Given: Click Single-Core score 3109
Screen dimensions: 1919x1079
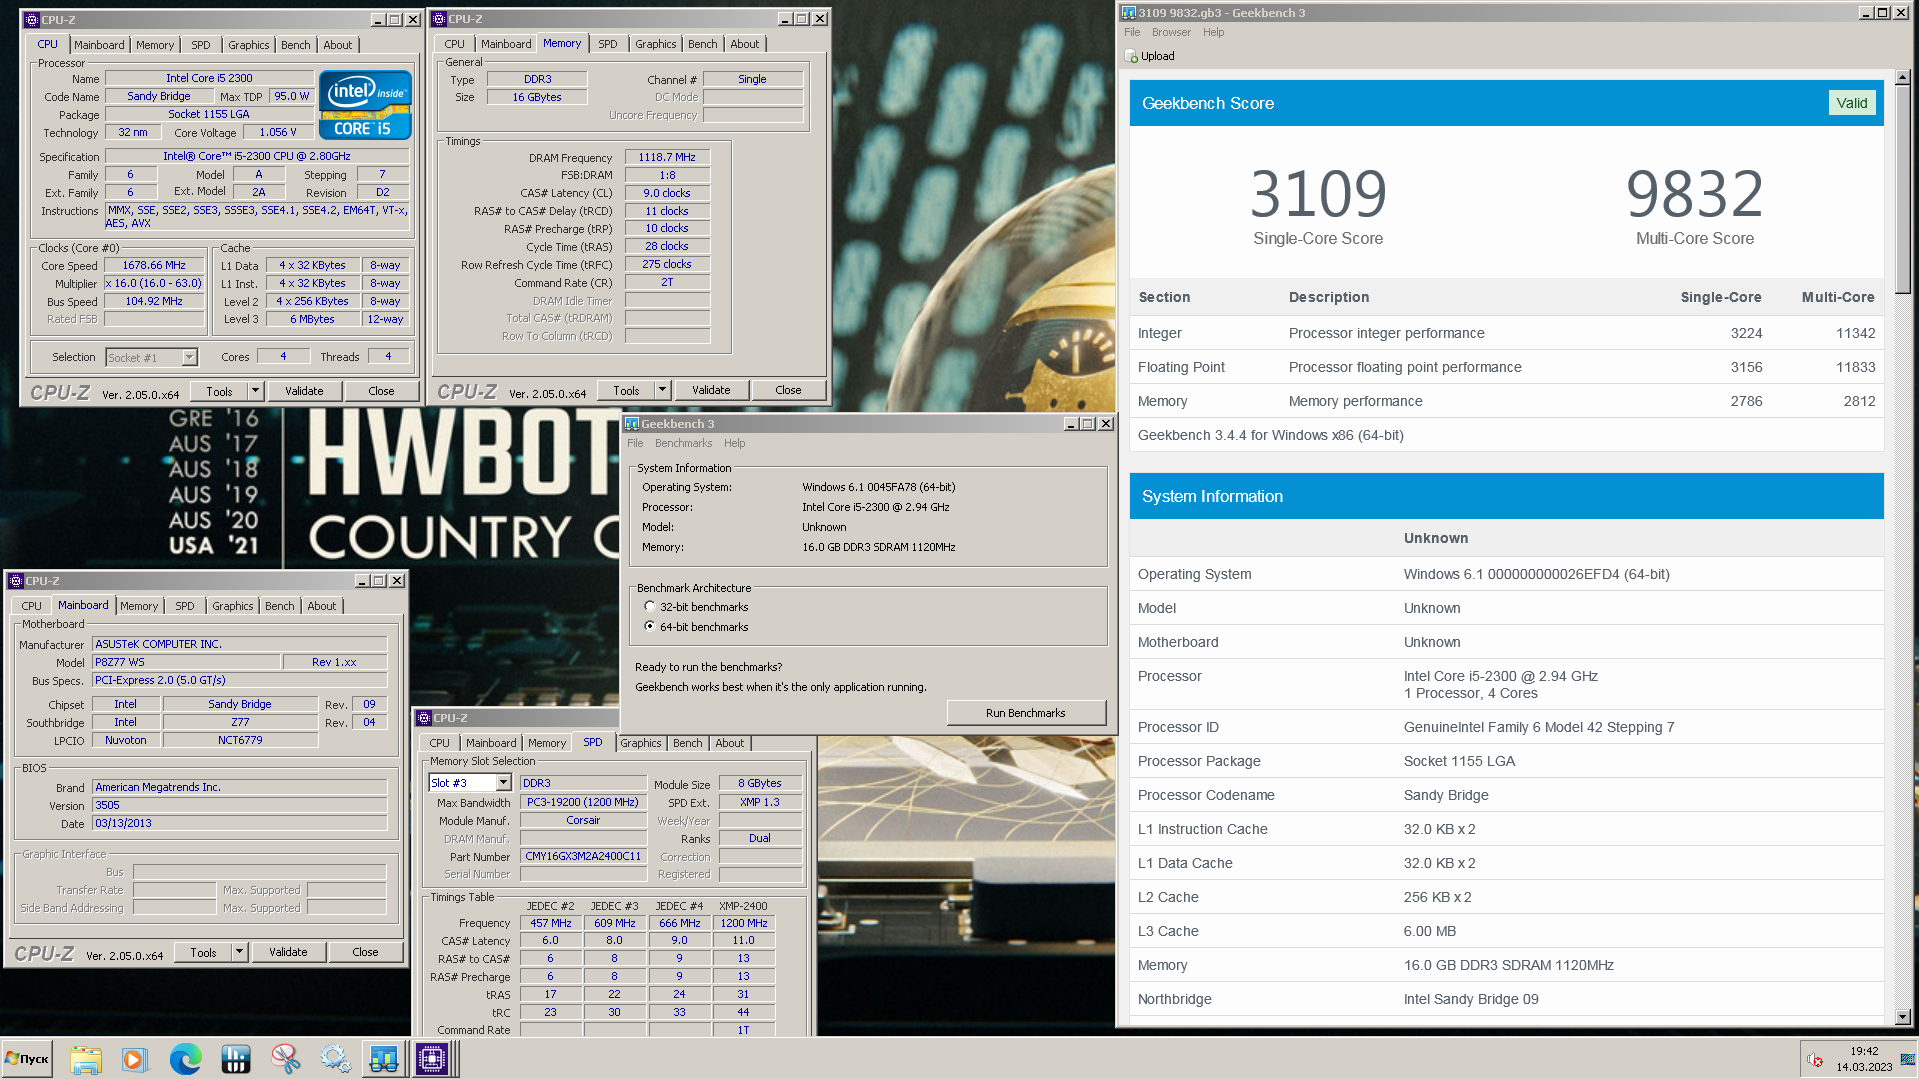Looking at the screenshot, I should (1318, 194).
